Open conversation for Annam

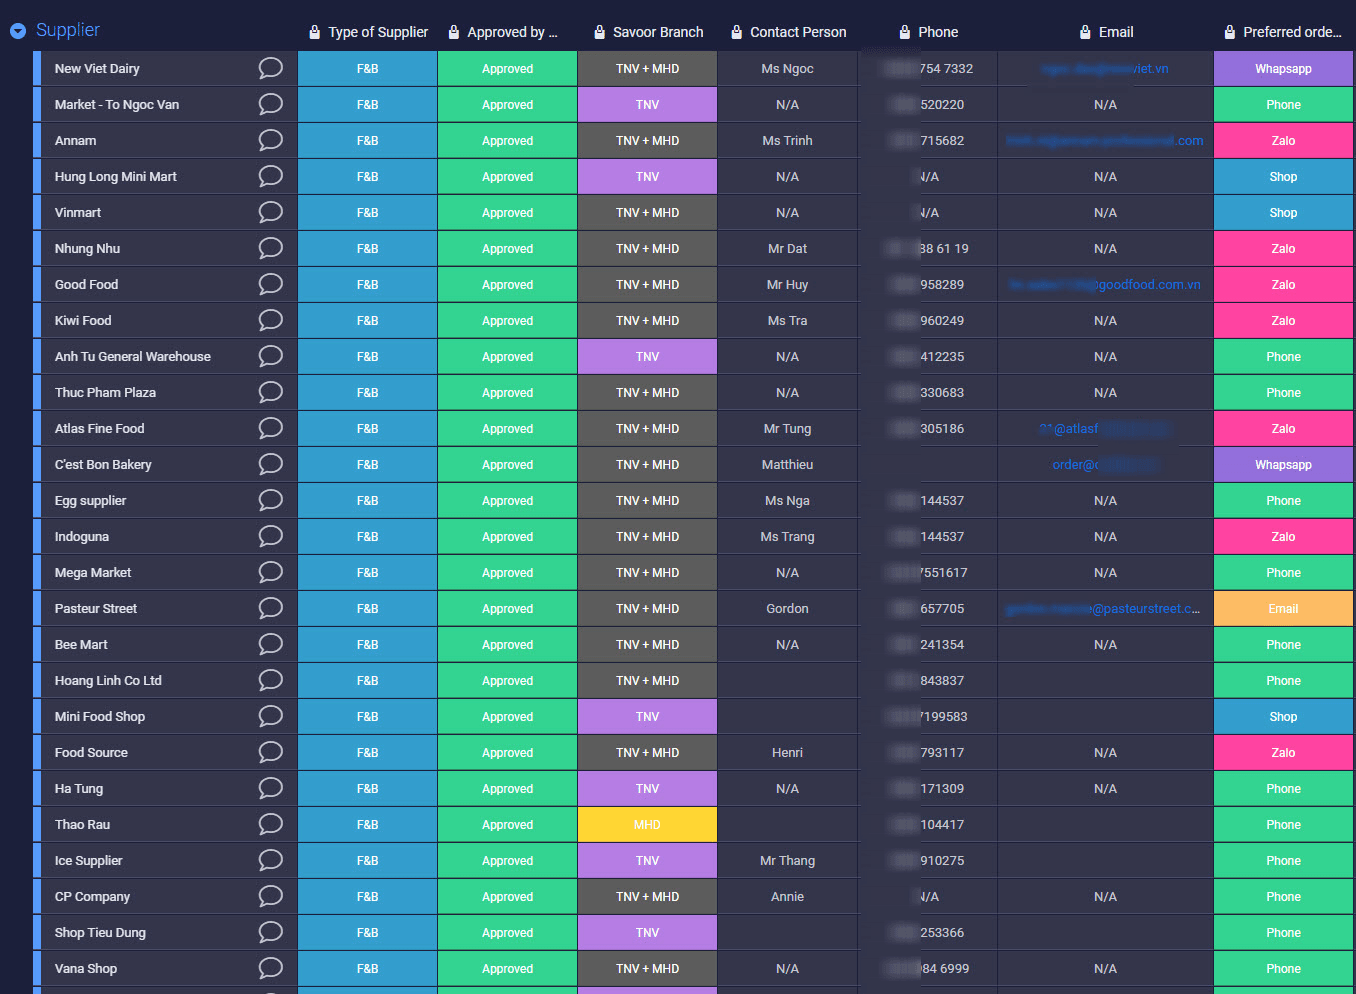(271, 140)
